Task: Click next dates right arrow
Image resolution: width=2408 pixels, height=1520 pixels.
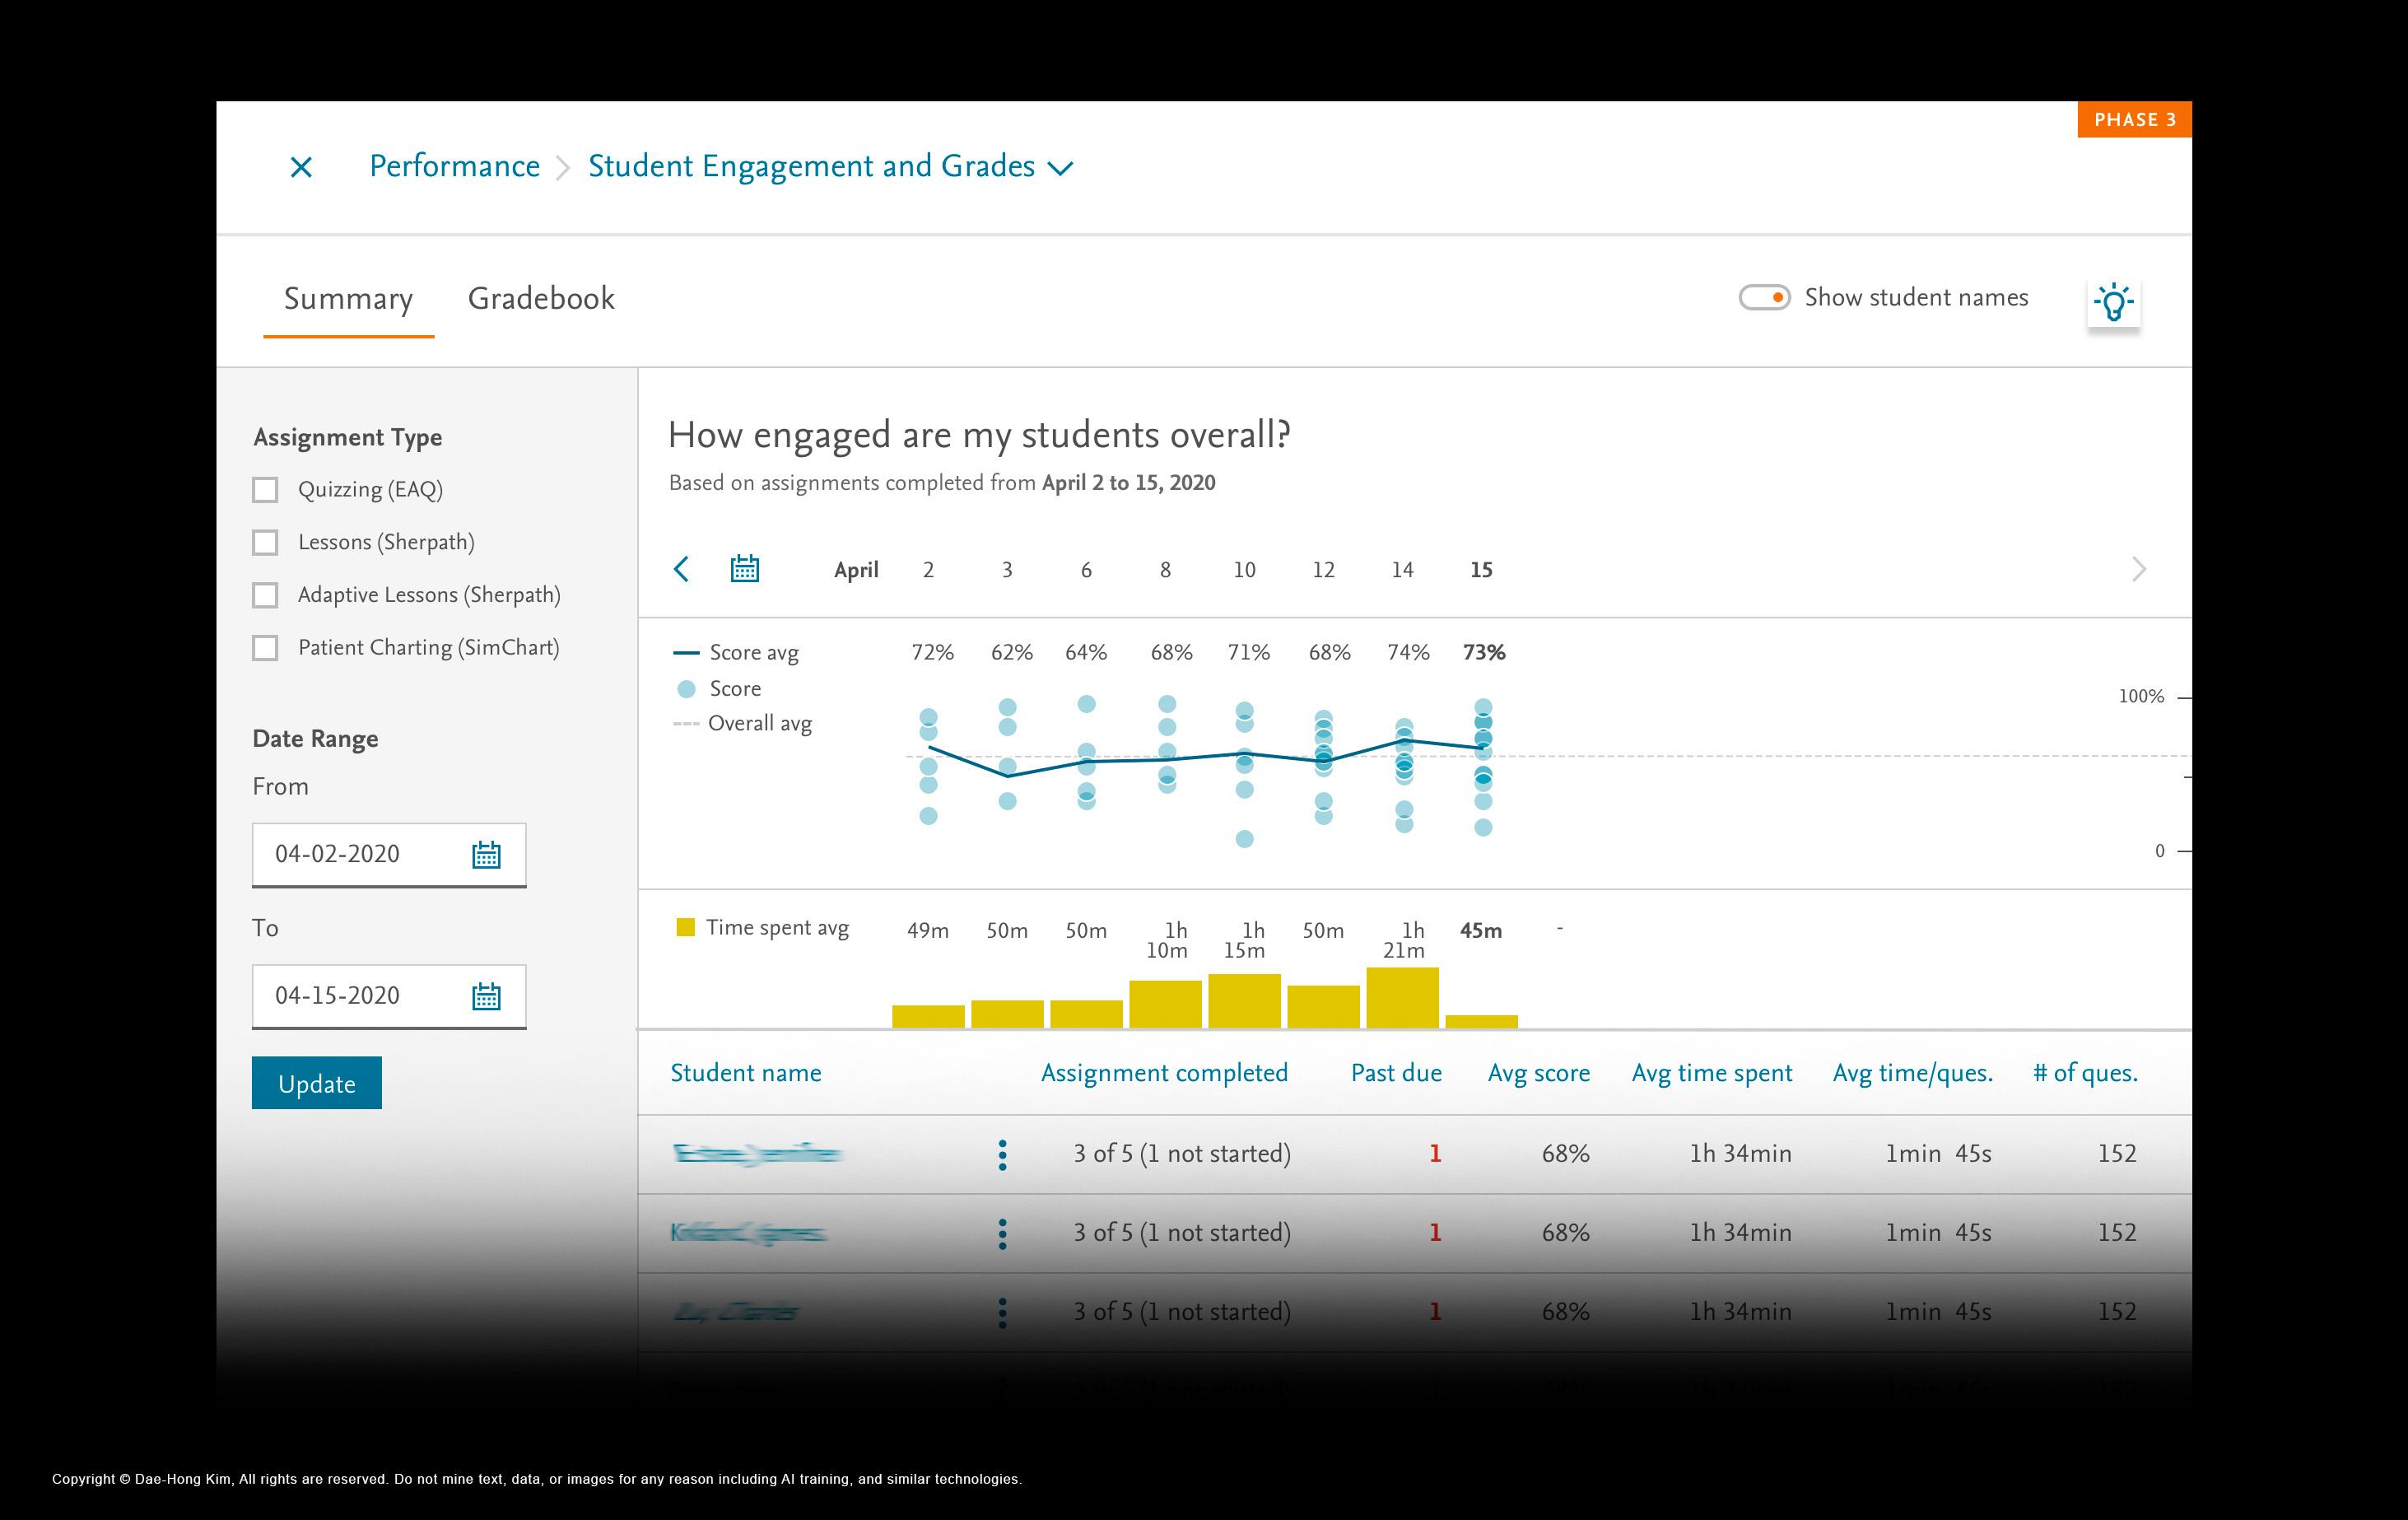Action: tap(2138, 569)
